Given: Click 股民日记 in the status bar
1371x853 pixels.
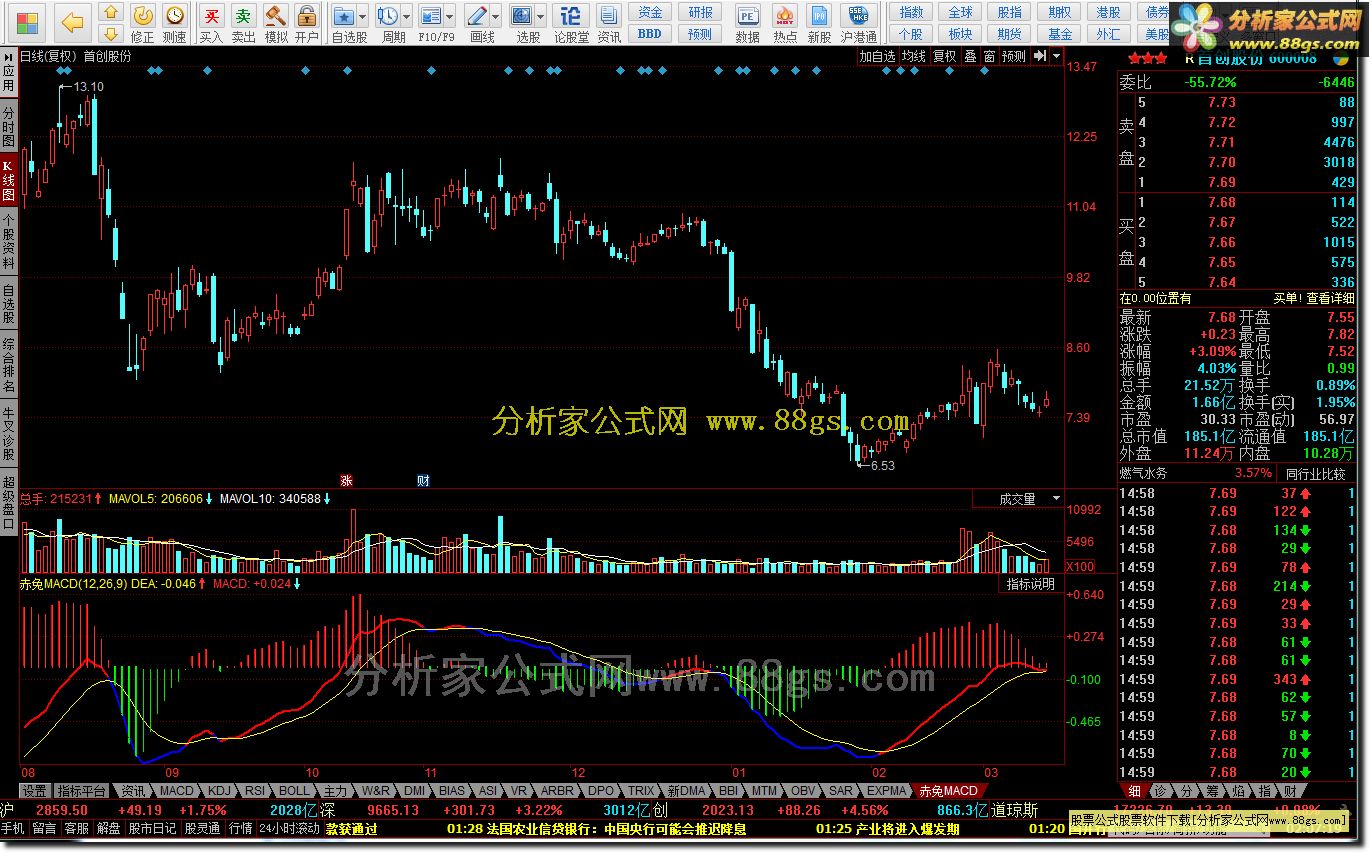Looking at the screenshot, I should [x=152, y=829].
